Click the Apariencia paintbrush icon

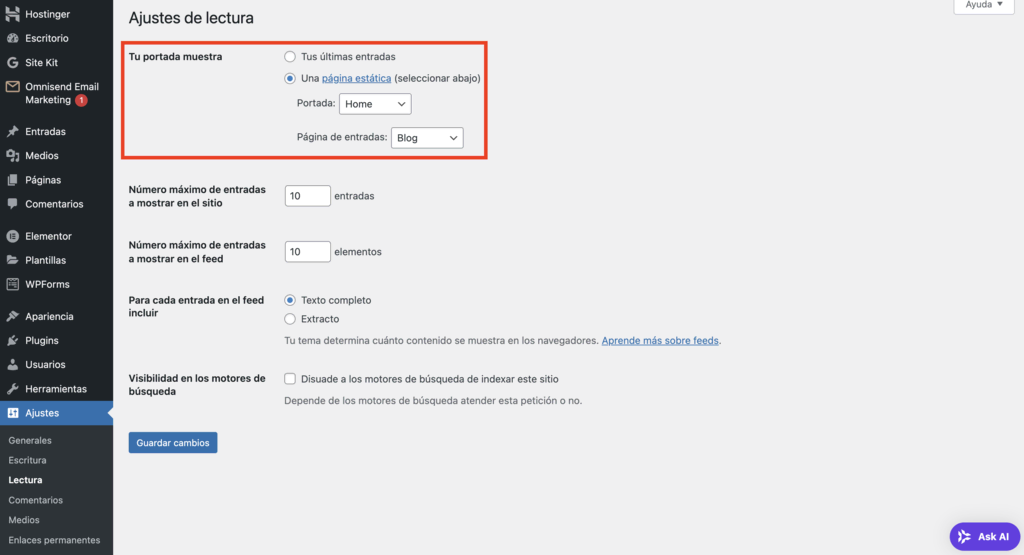point(12,316)
